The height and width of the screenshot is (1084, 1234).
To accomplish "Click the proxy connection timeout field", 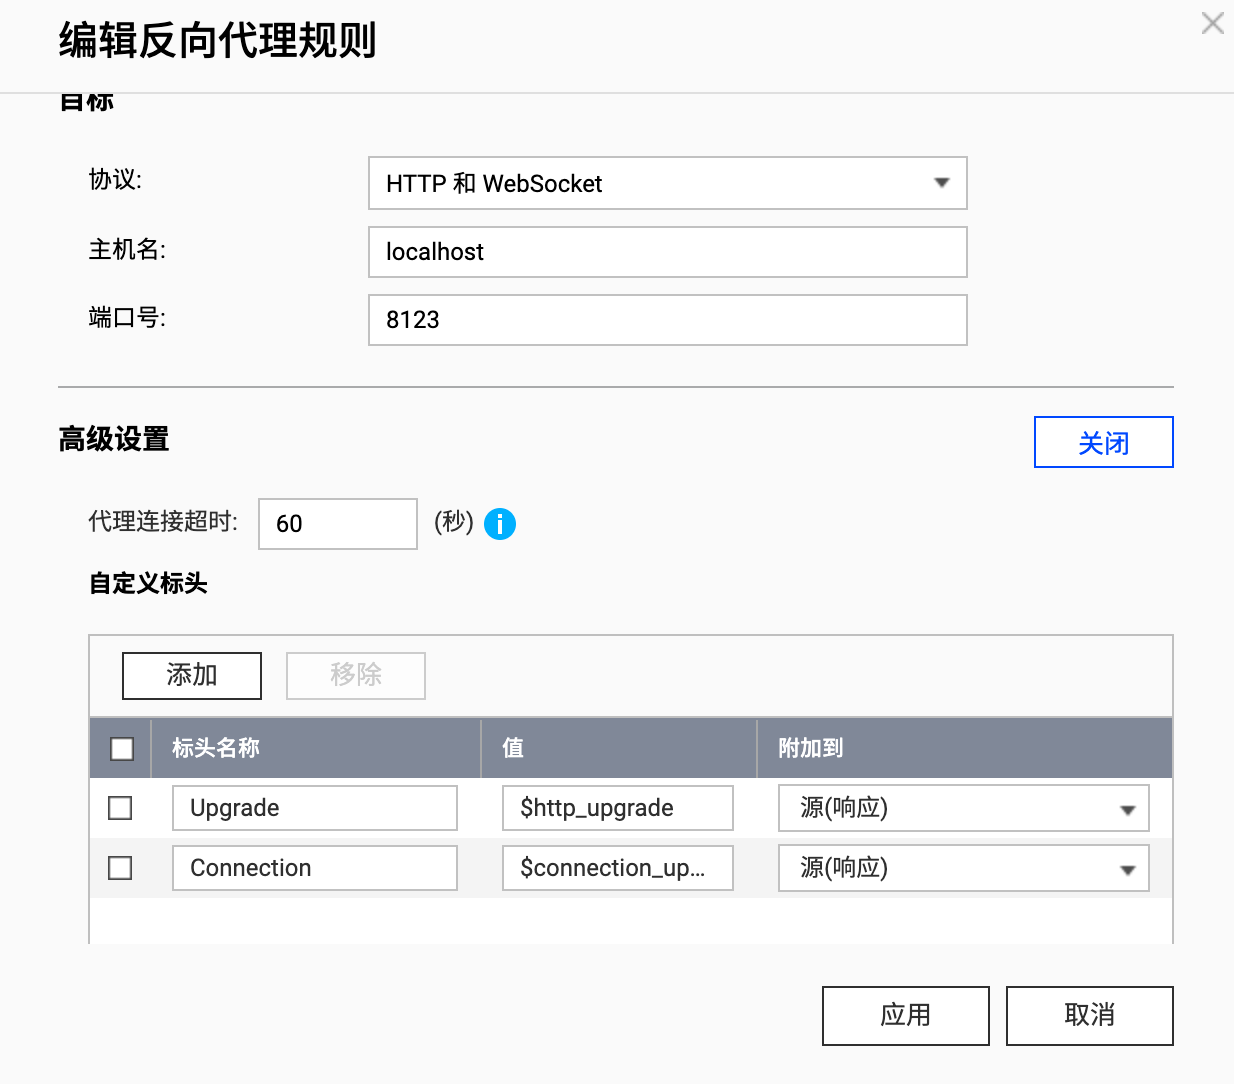I will coord(337,524).
